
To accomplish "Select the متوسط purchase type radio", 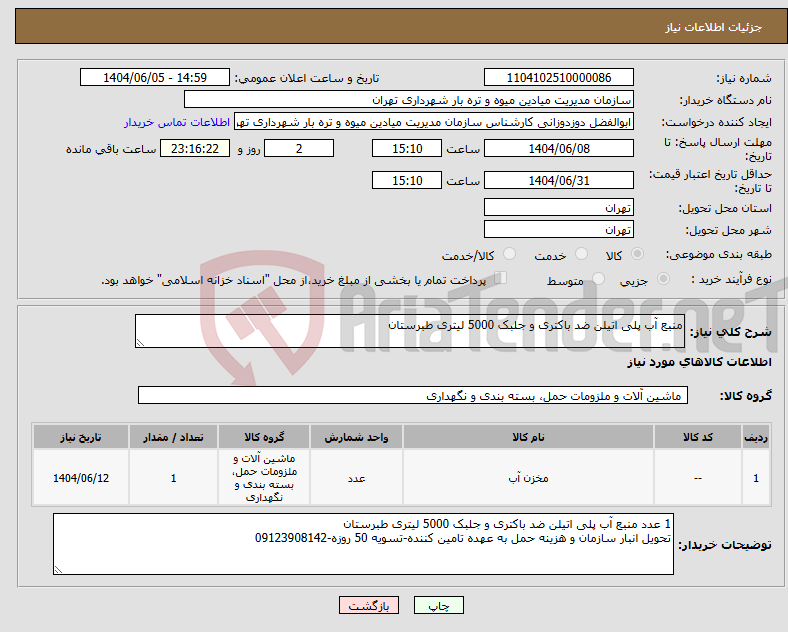I will click(x=598, y=279).
